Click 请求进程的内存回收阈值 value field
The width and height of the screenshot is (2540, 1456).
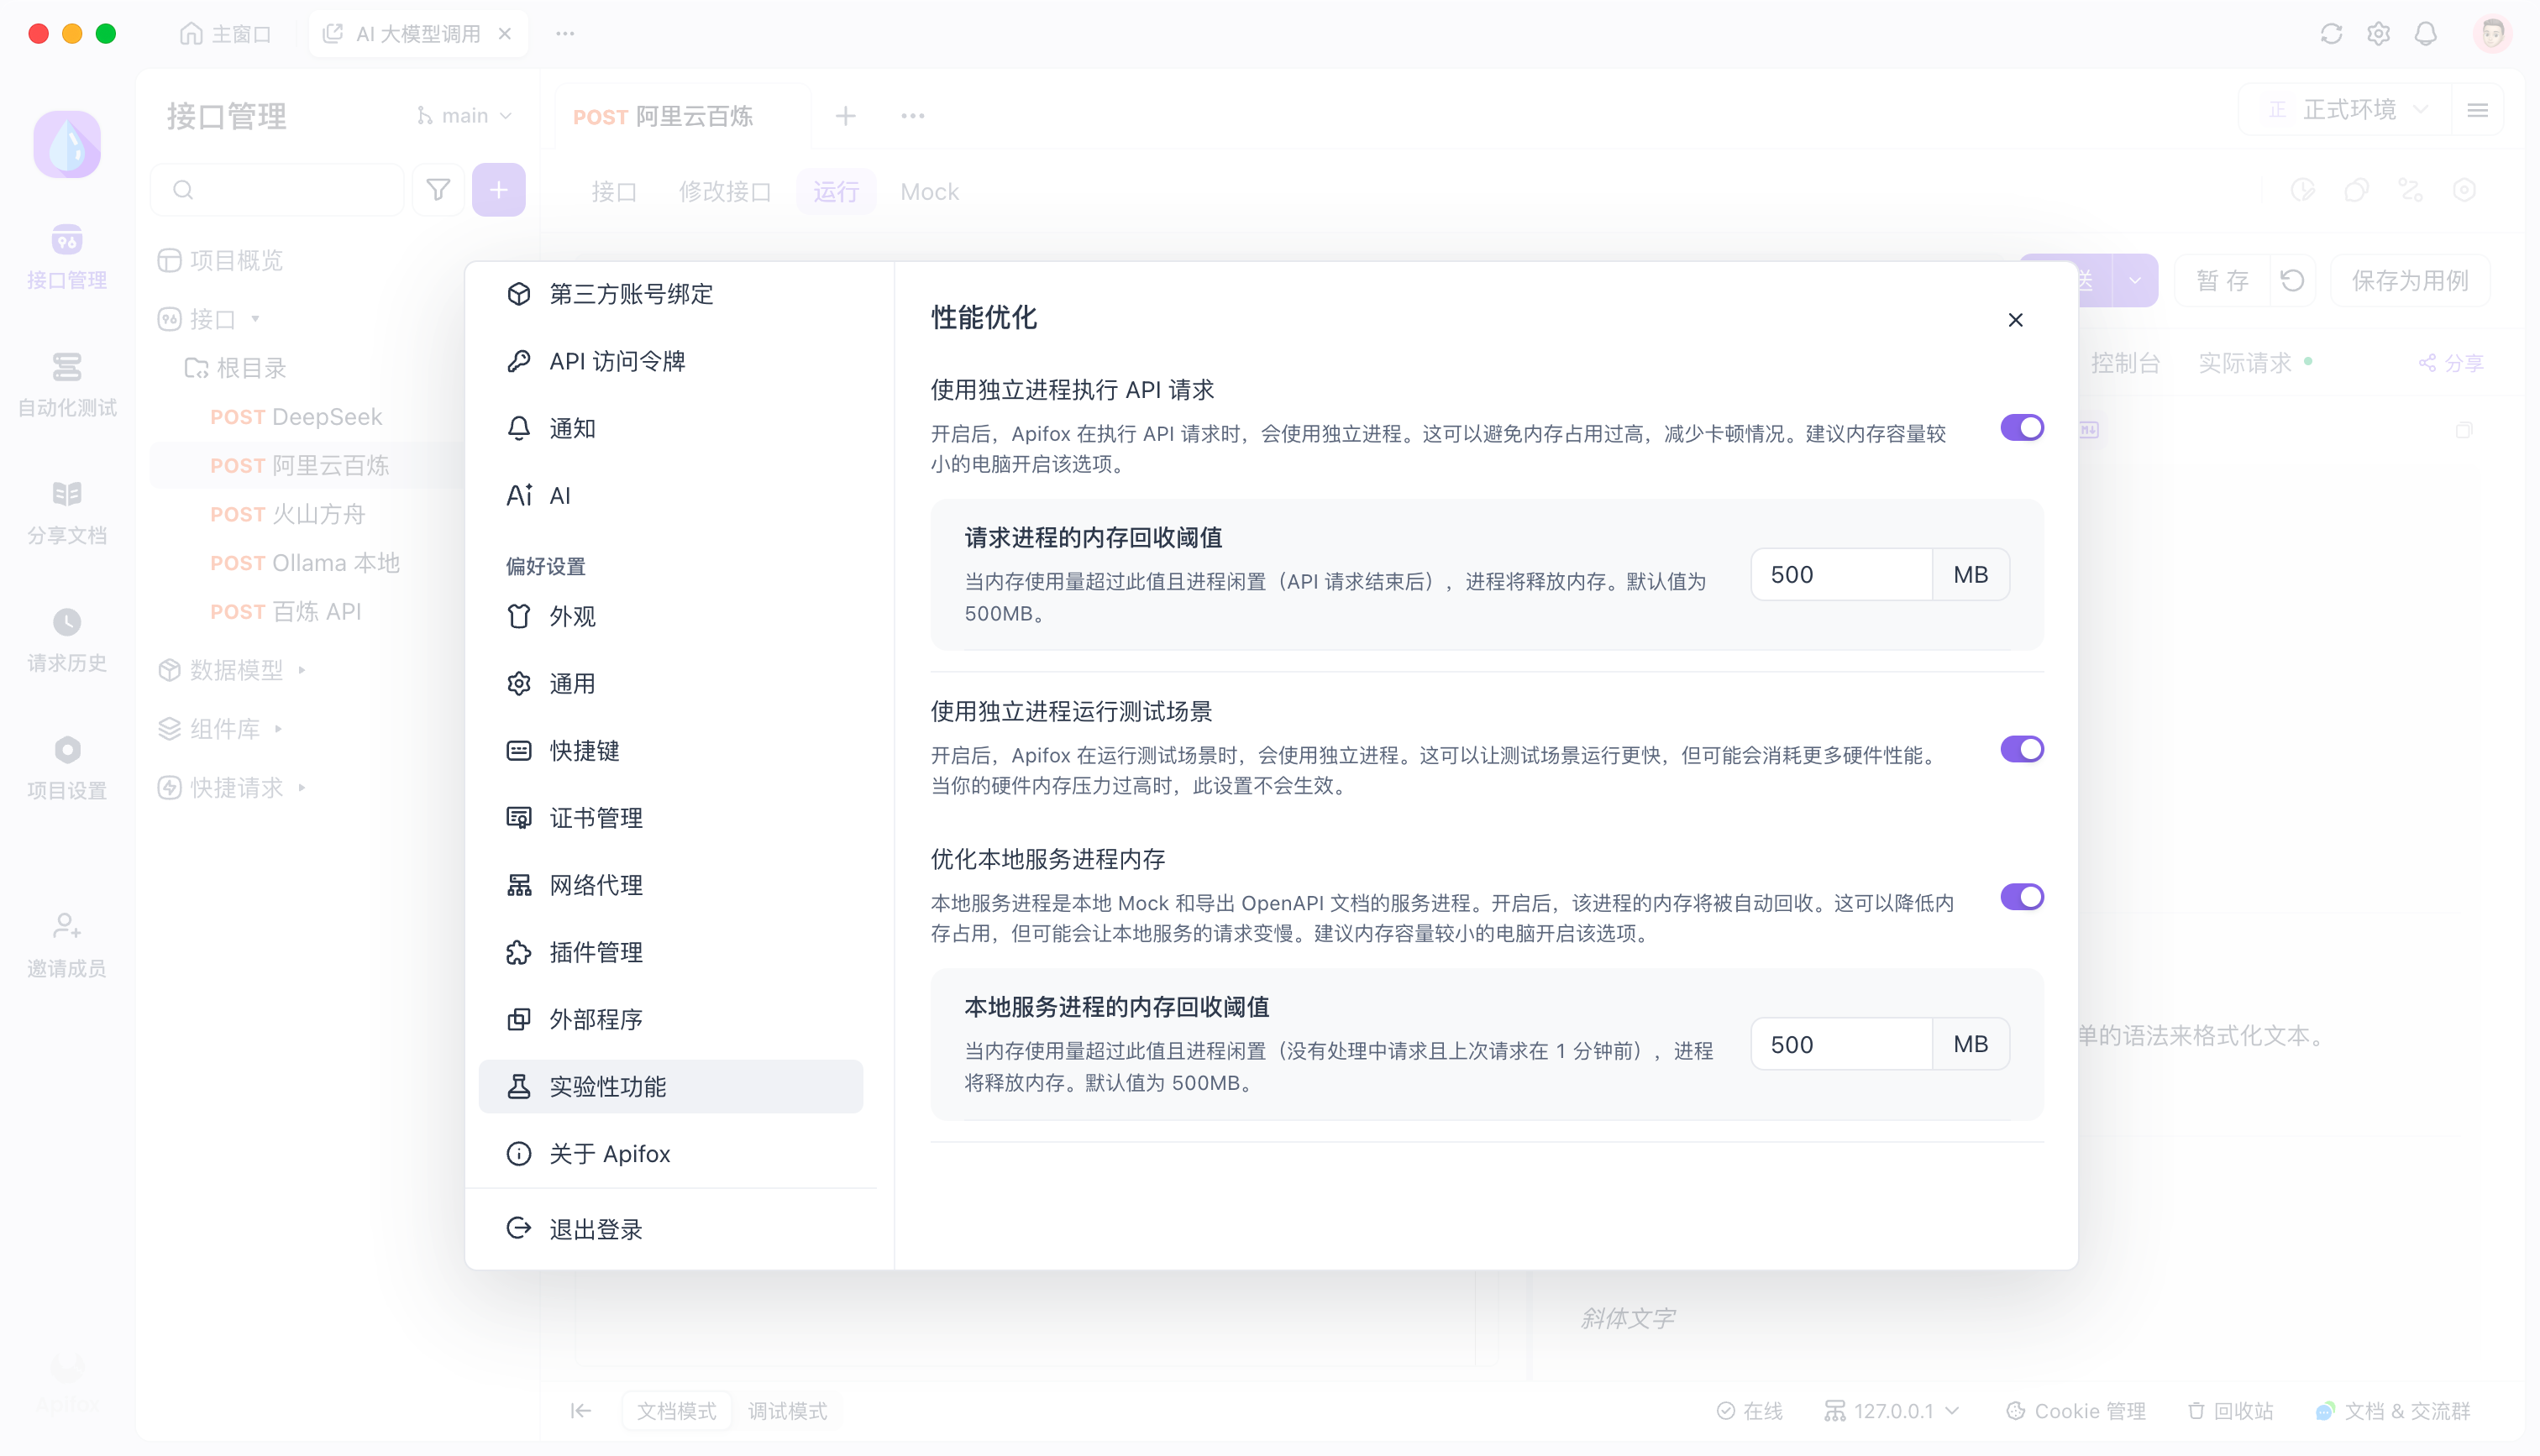[x=1841, y=575]
